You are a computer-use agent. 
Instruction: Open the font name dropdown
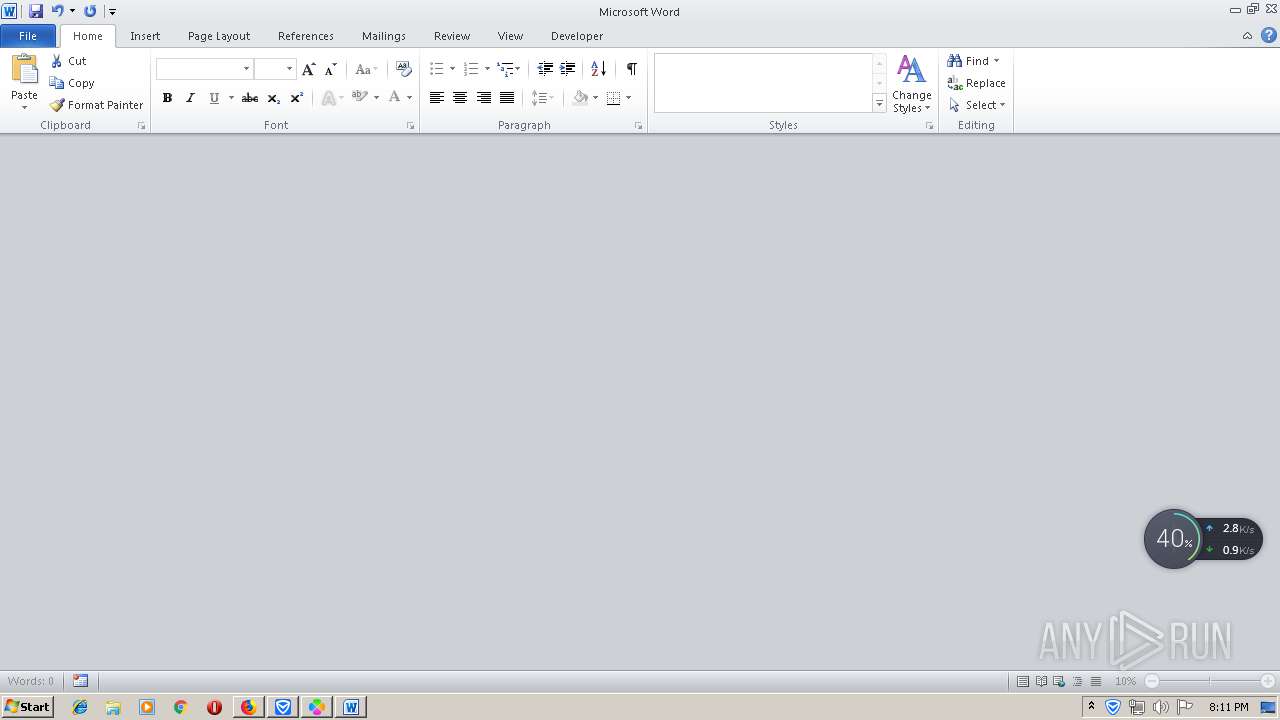(x=246, y=69)
